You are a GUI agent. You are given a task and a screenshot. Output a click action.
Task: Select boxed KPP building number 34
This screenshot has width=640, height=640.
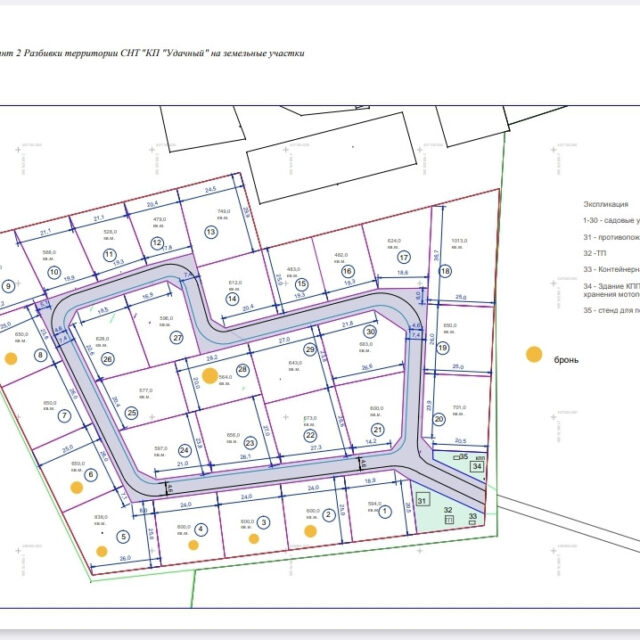477,467
